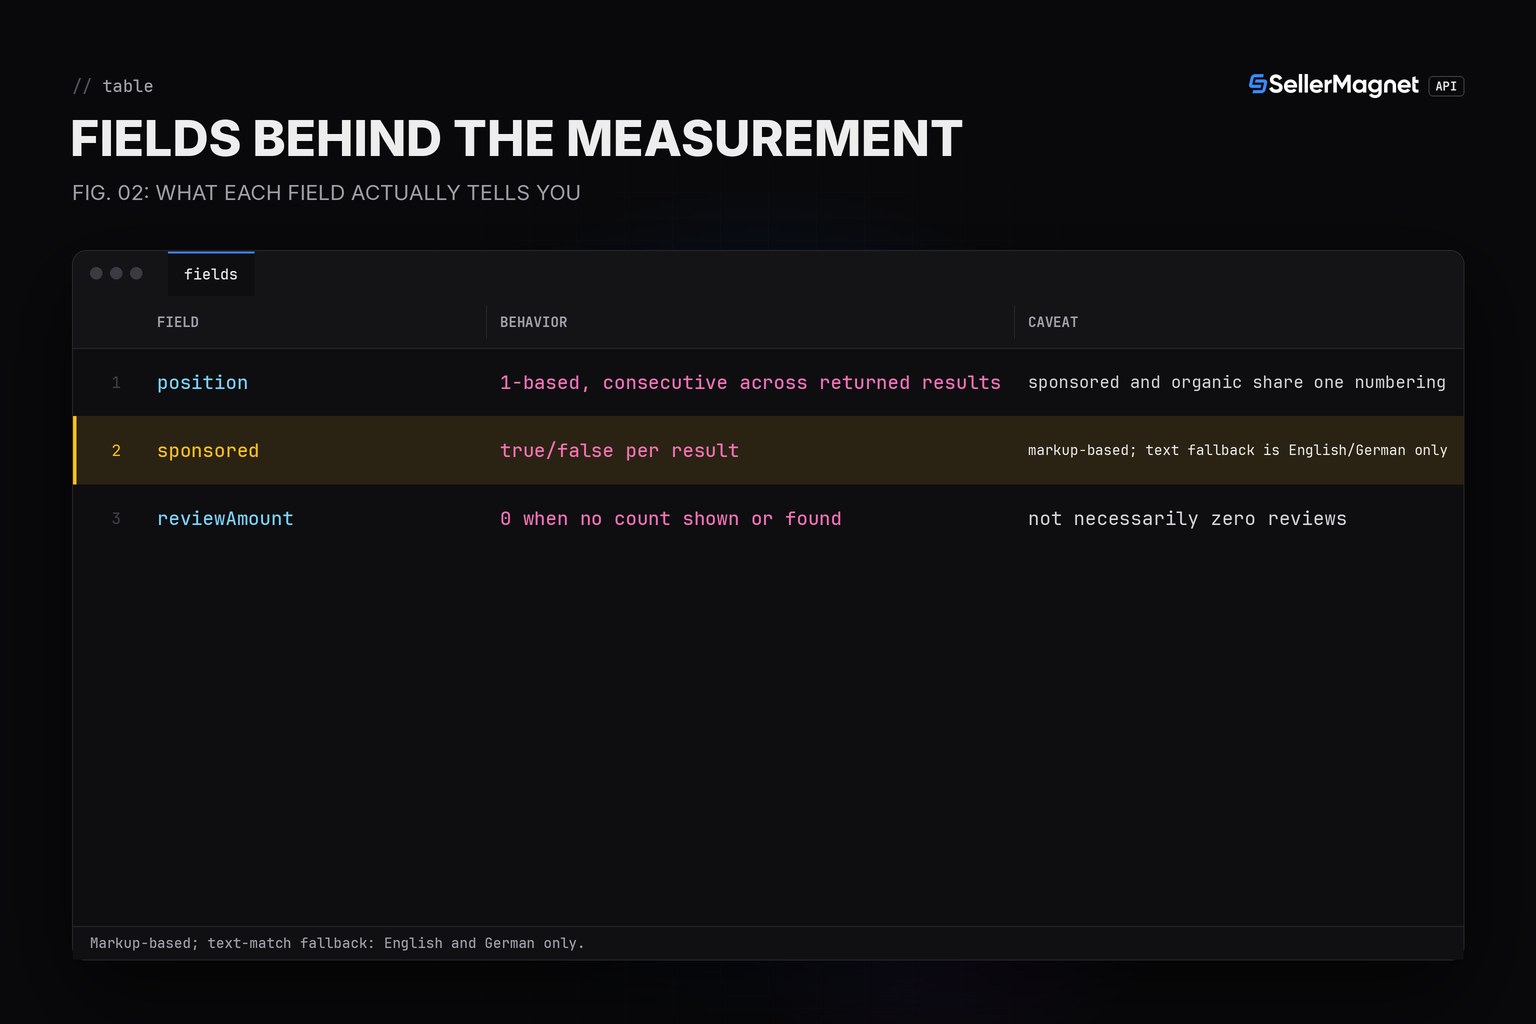Select the fields tab
Image resolution: width=1536 pixels, height=1024 pixels.
tap(211, 274)
